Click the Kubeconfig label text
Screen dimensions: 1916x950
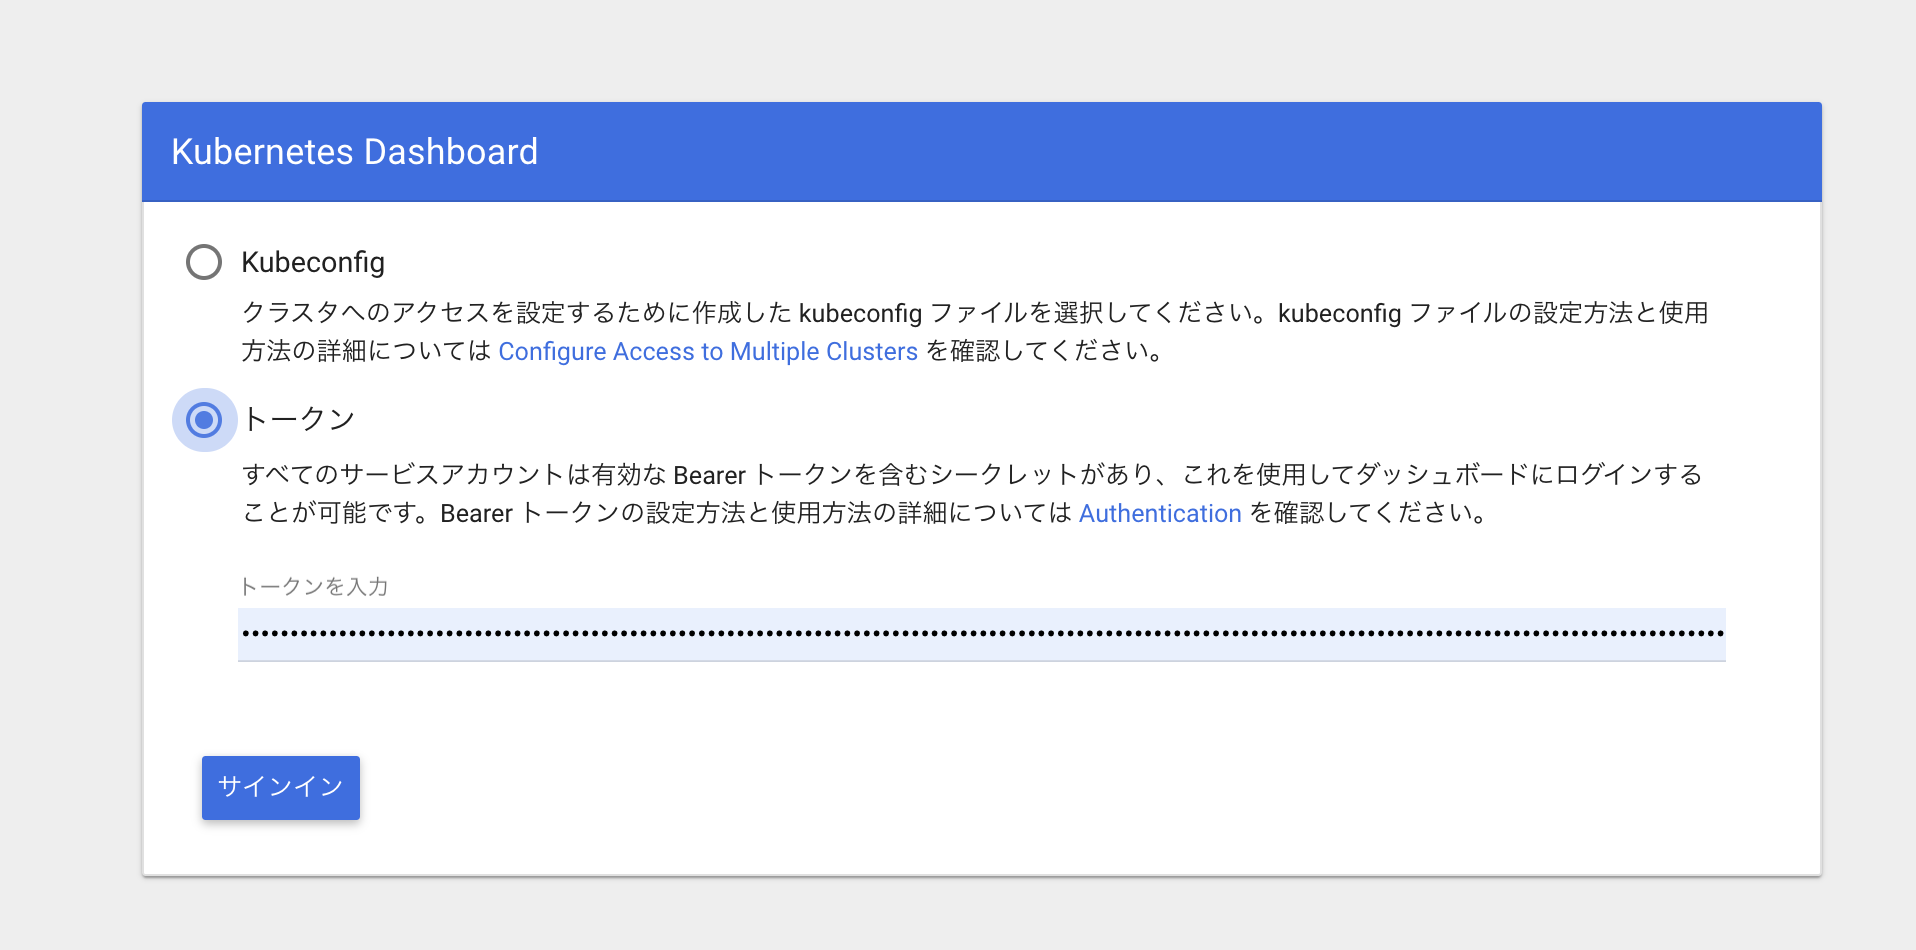(313, 262)
